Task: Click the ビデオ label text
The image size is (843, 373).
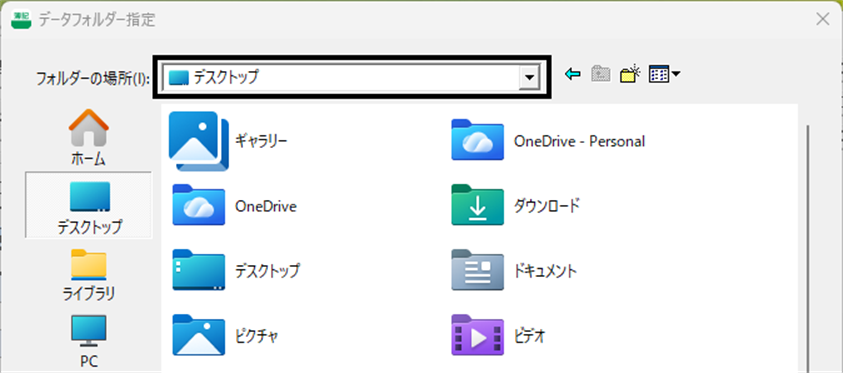Action: pos(530,337)
